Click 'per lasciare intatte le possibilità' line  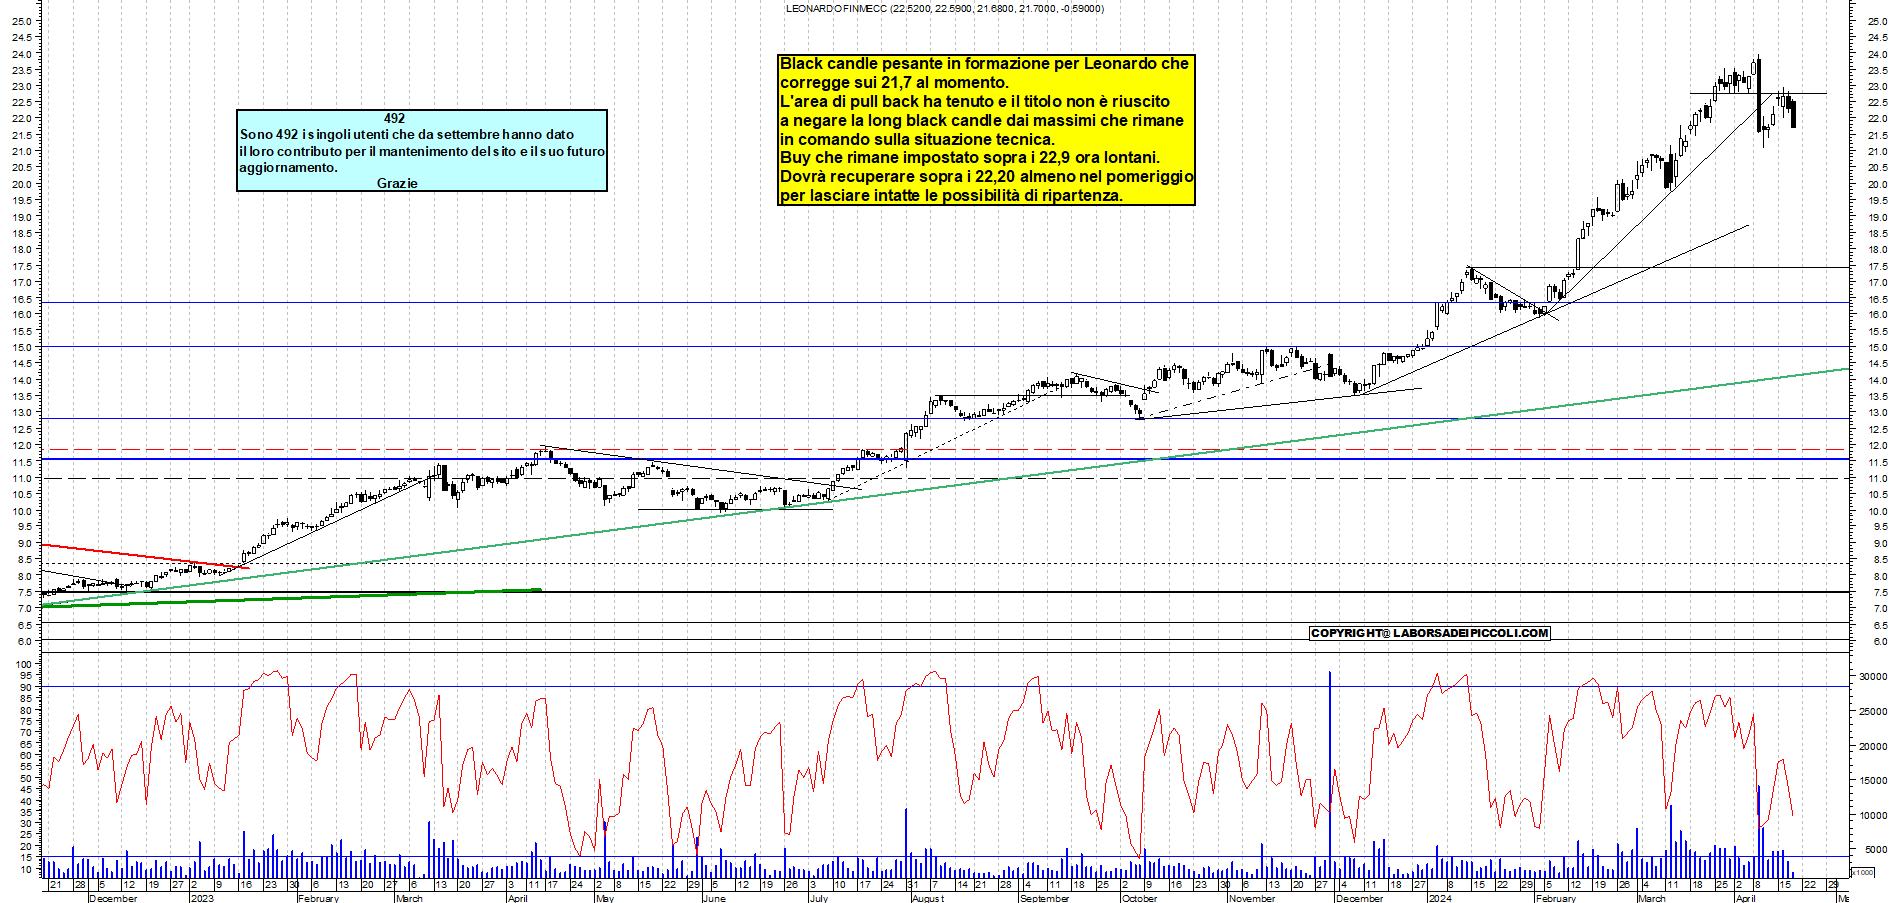951,196
